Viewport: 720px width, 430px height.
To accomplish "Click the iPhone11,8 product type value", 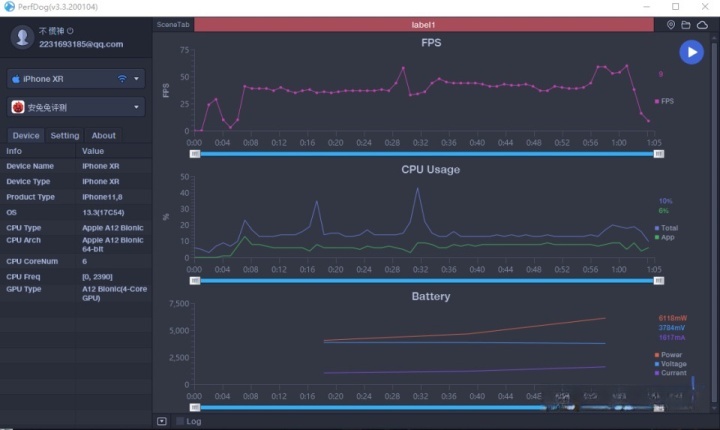I will click(x=102, y=197).
